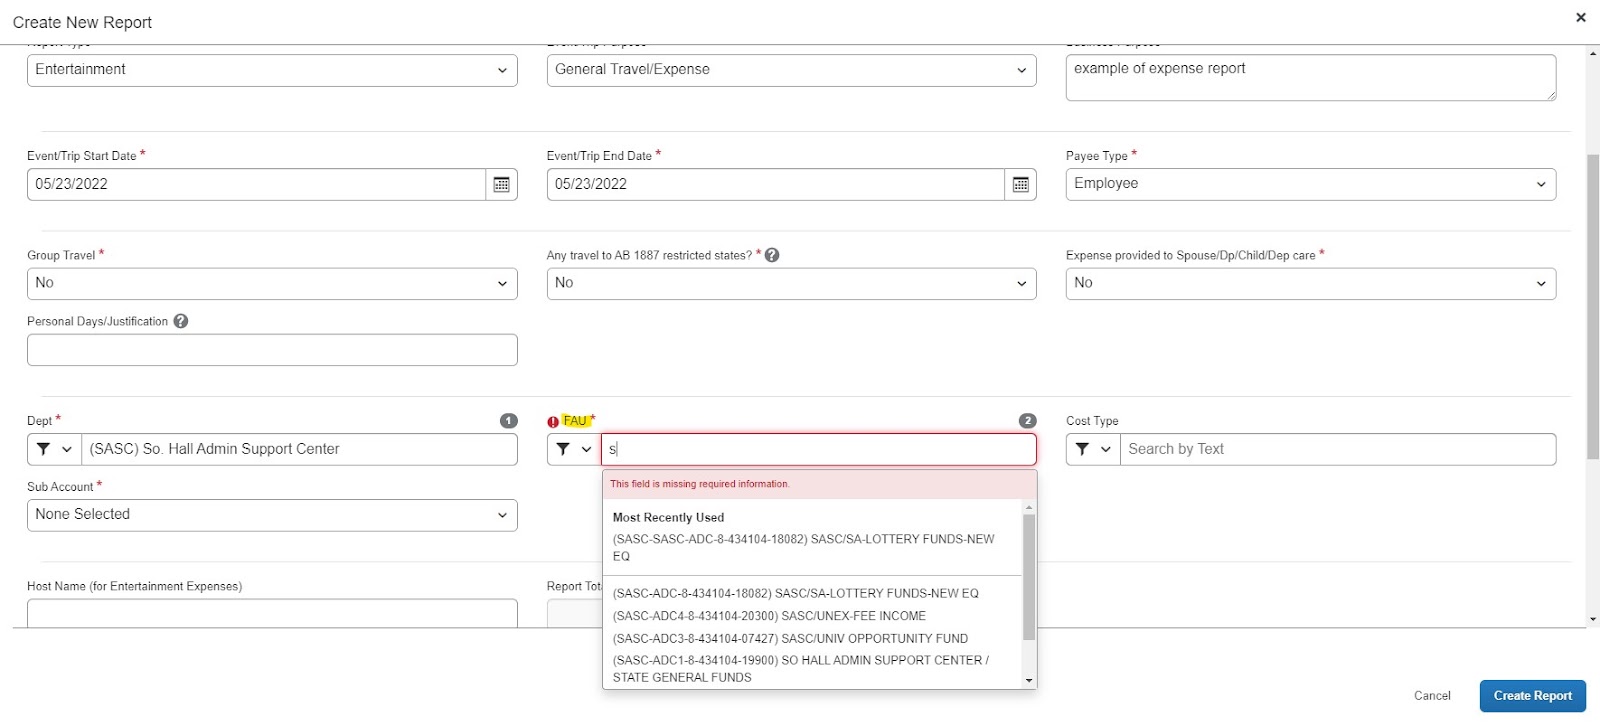Click the Event/Trip End Date field
This screenshot has height=726, width=1600.
[775, 184]
